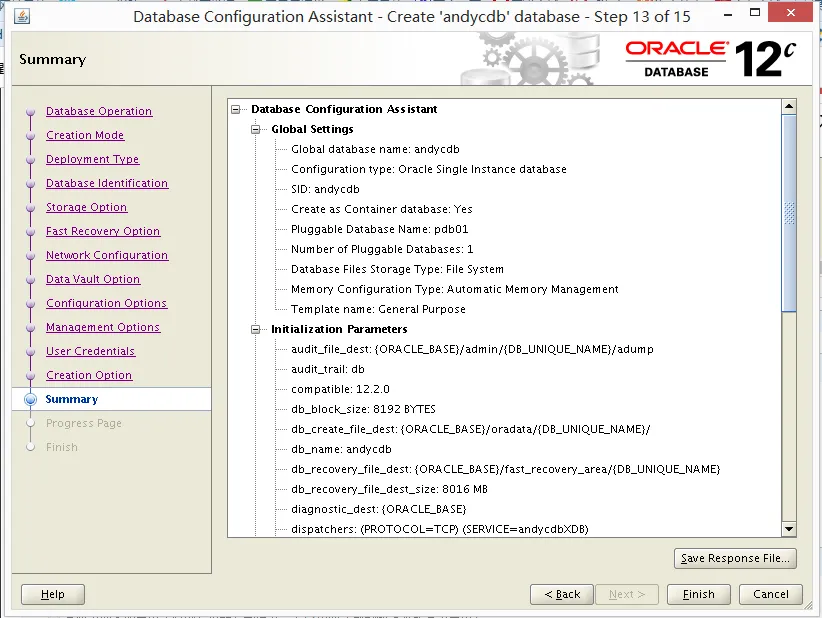The height and width of the screenshot is (618, 822).
Task: Return to the Creation Option step
Action: 89,375
